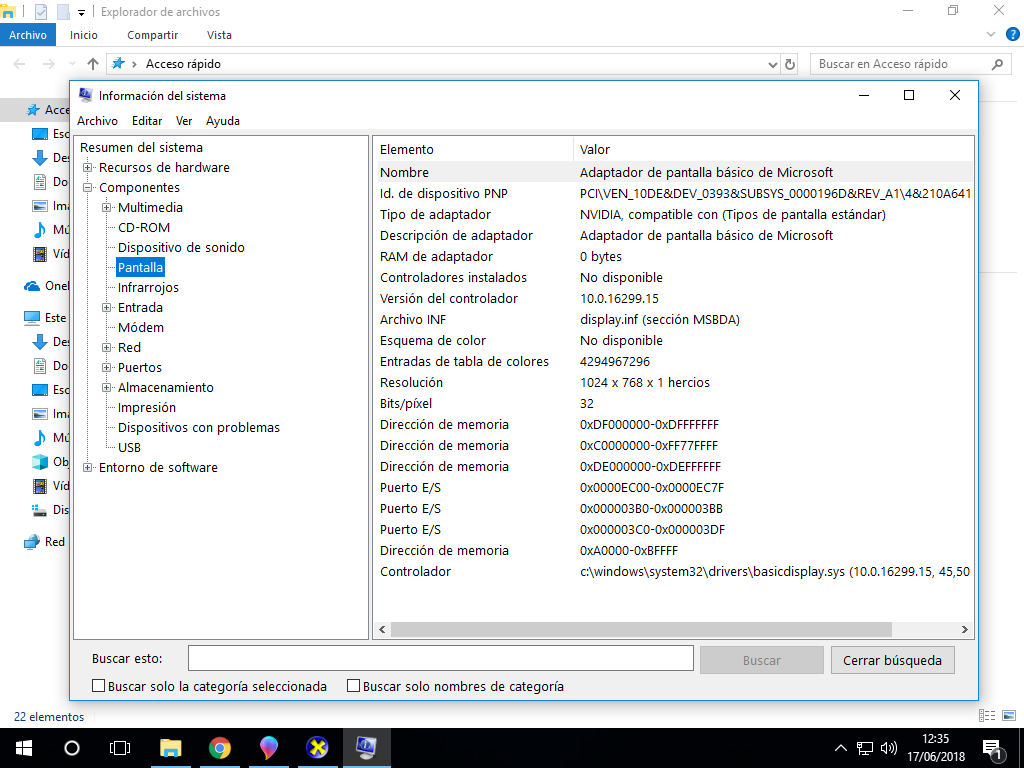Viewport: 1024px width, 768px height.
Task: Check 'Buscar solo nombres de categoría'
Action: 353,687
